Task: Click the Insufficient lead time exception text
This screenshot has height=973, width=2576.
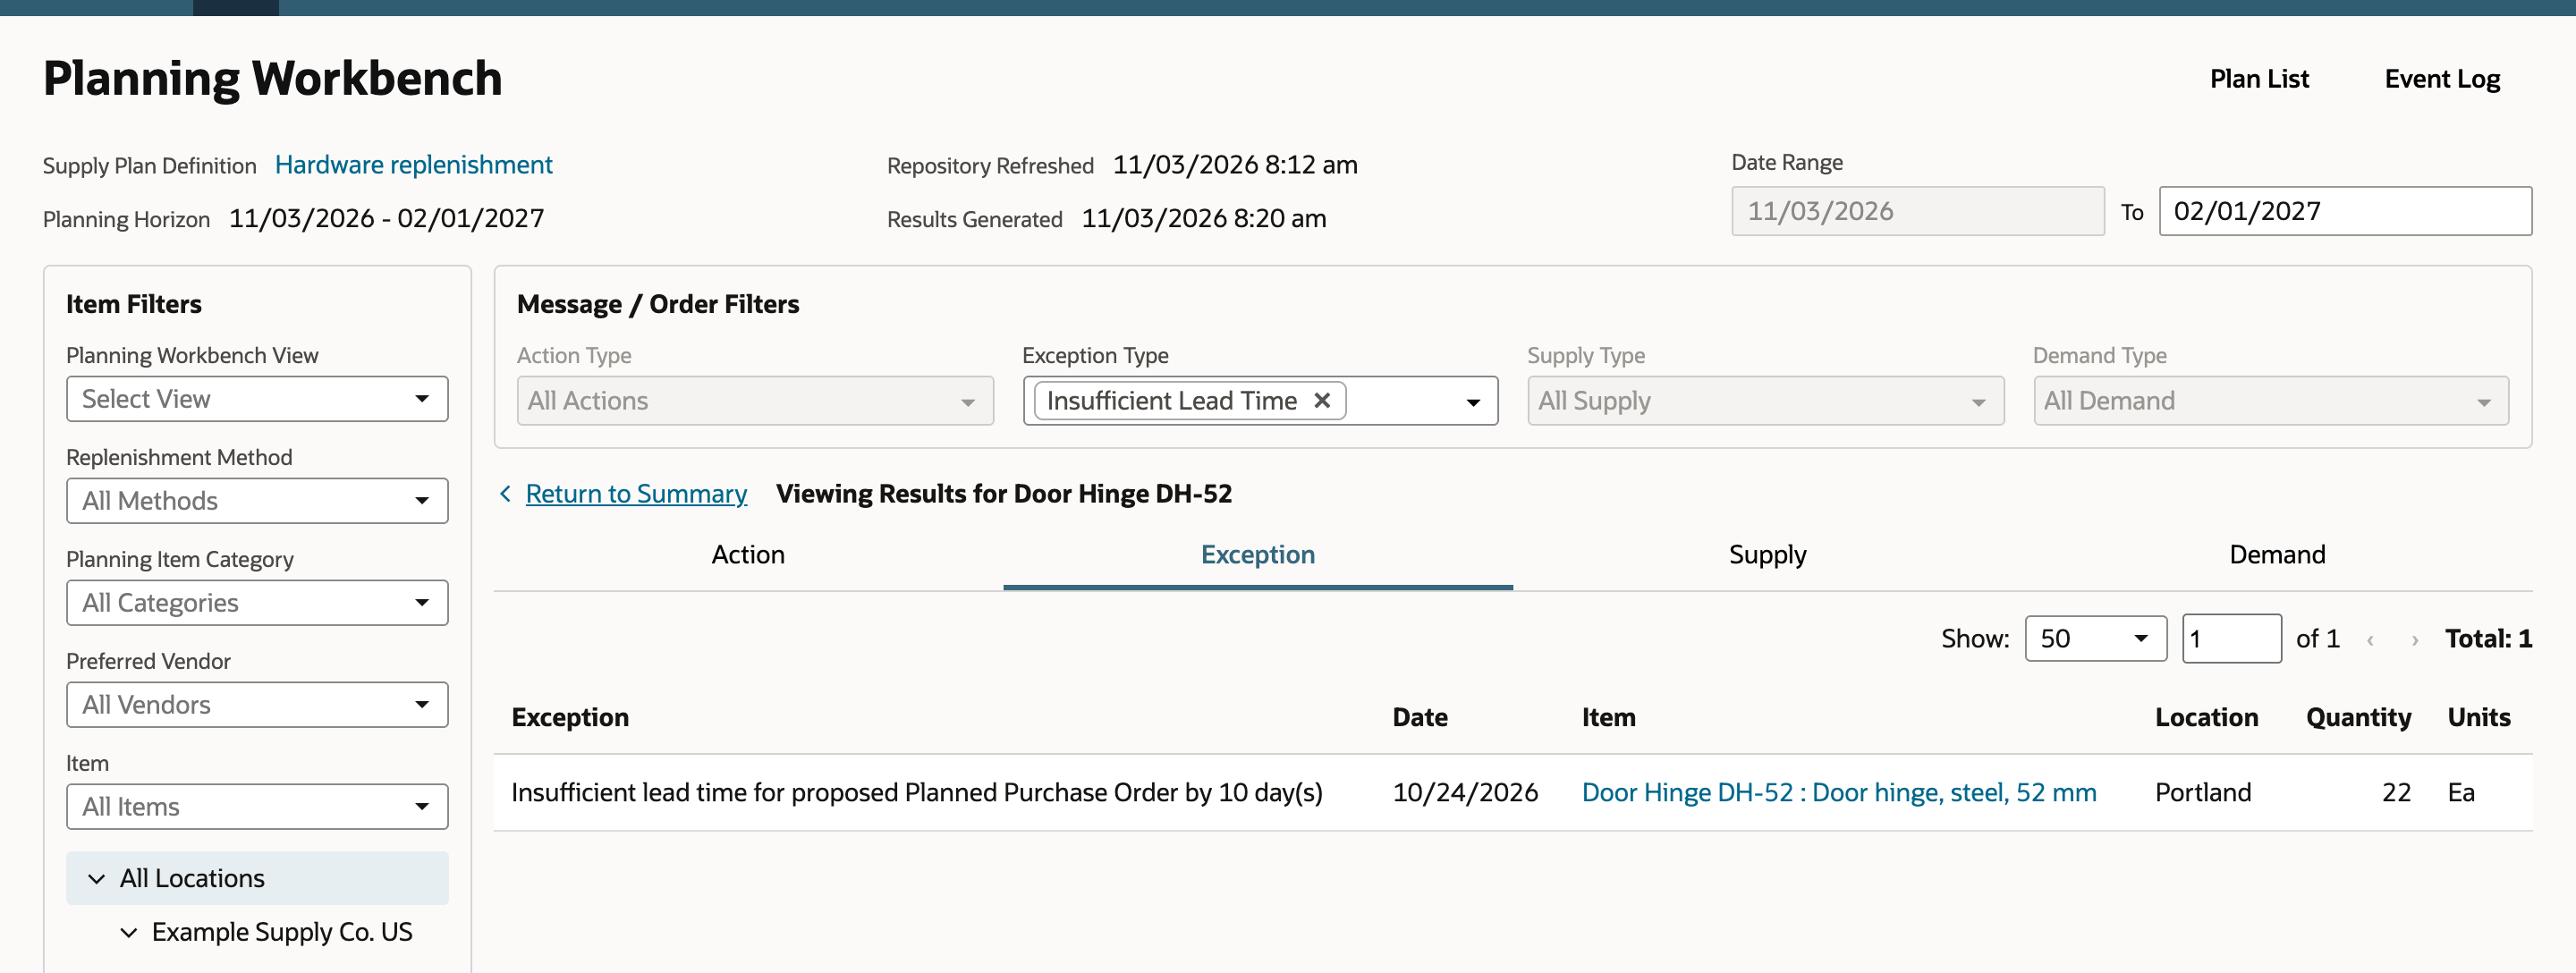Action: [x=917, y=793]
